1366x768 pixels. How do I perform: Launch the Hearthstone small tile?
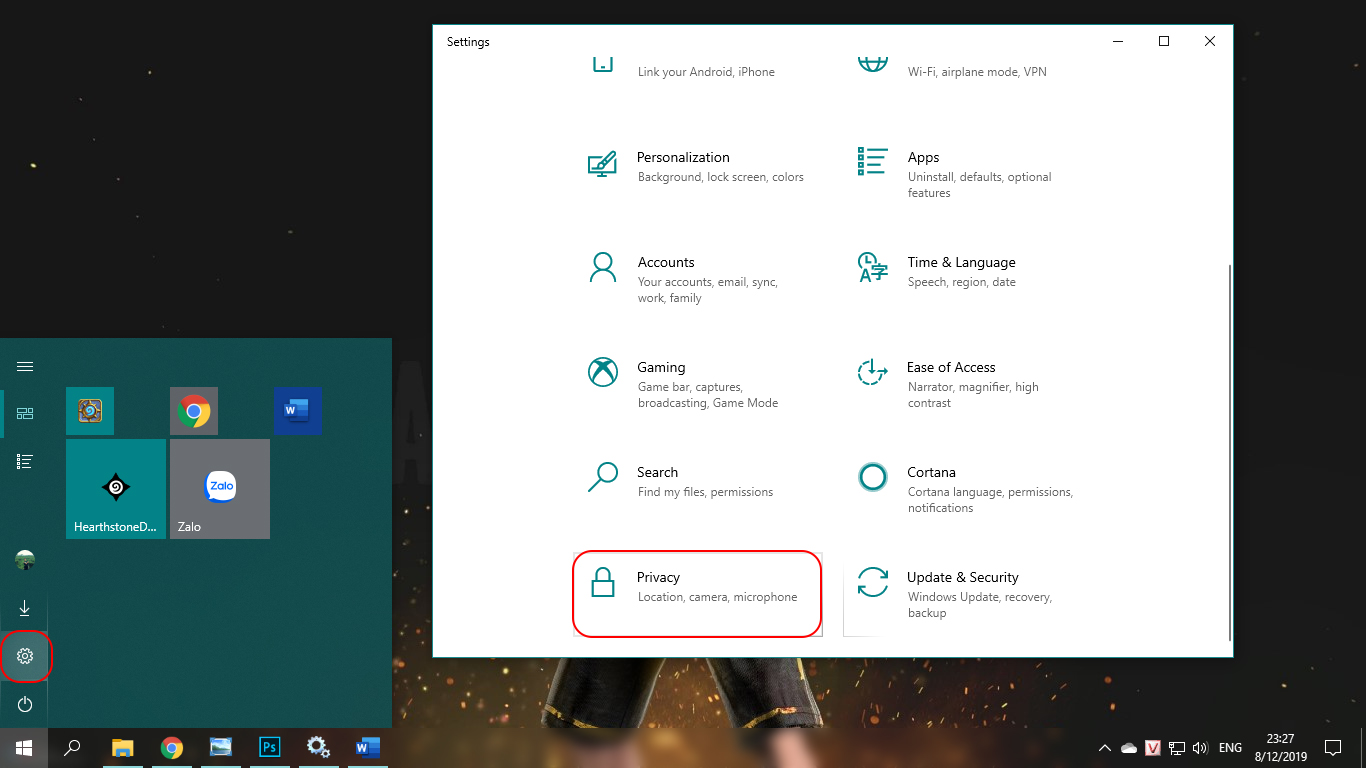pyautogui.click(x=90, y=411)
